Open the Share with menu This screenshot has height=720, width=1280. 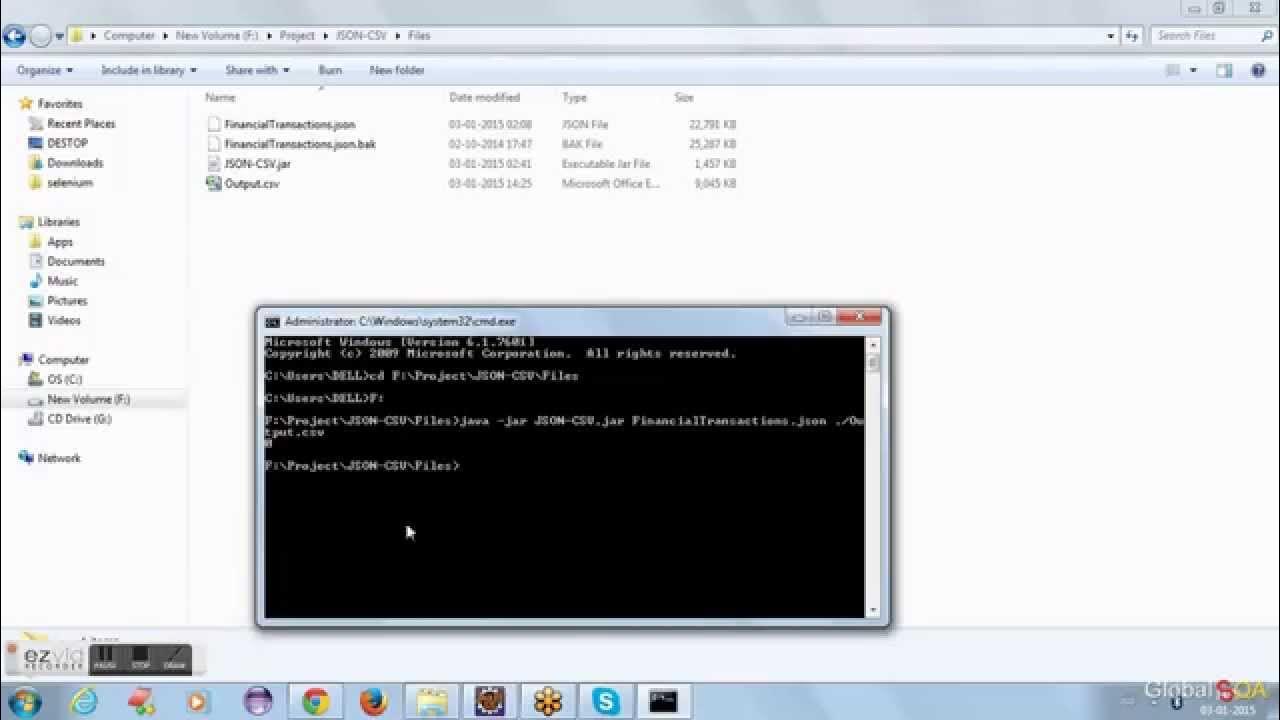click(257, 70)
